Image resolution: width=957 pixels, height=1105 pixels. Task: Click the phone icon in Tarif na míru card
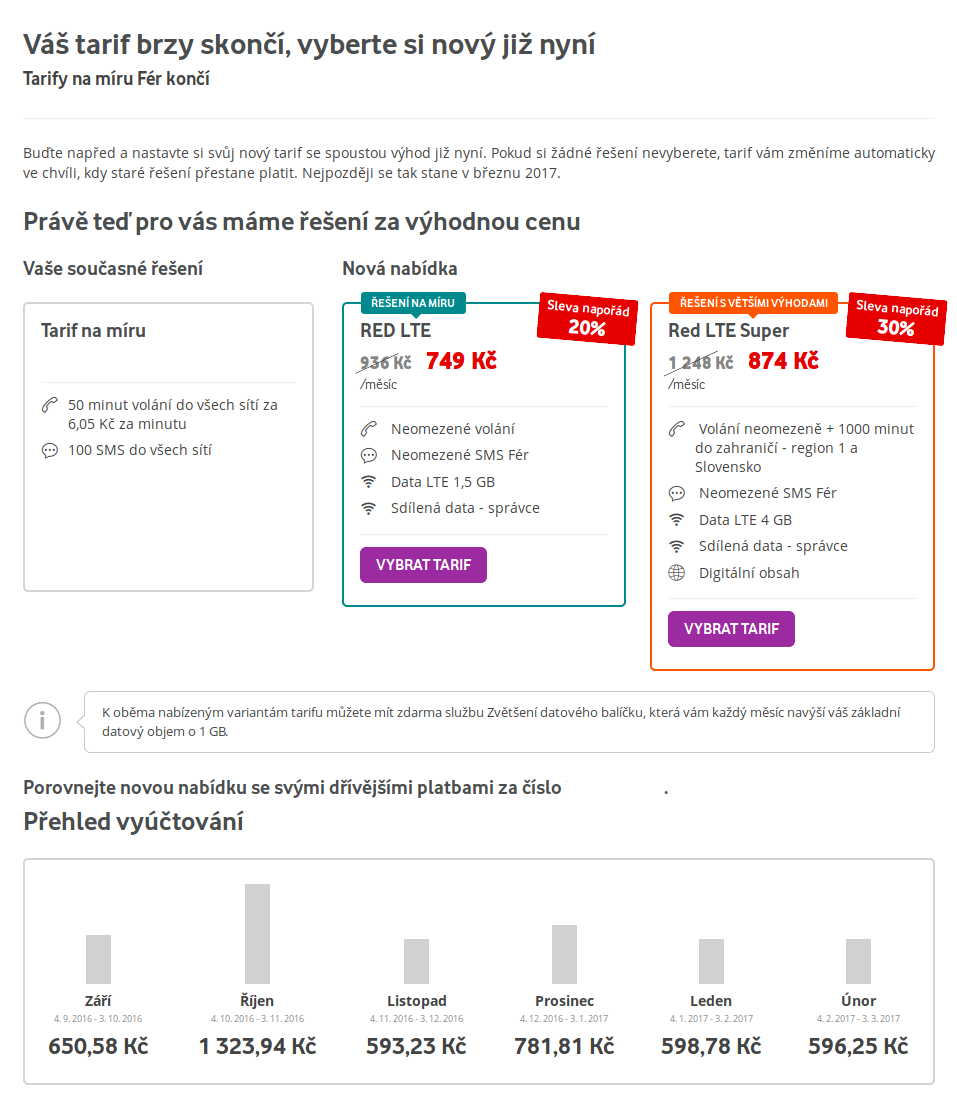49,405
